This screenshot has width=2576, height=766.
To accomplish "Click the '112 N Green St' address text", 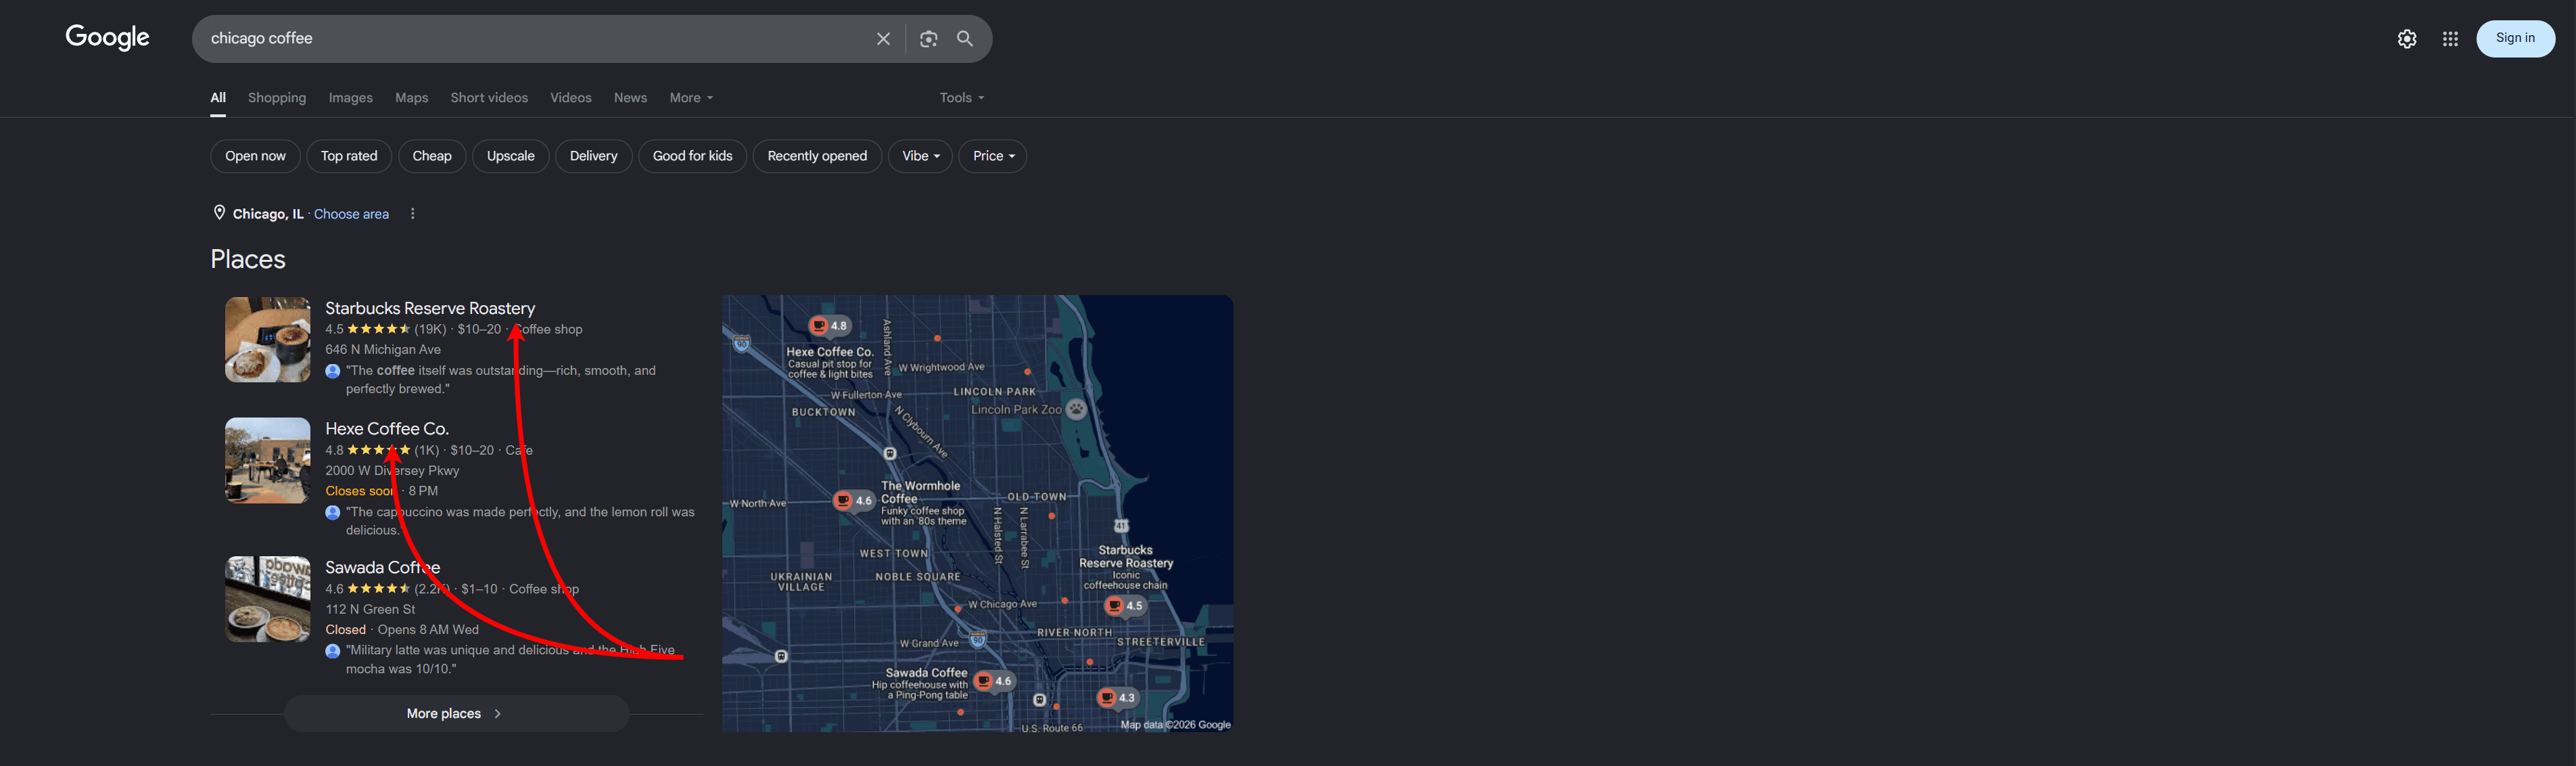I will pyautogui.click(x=370, y=610).
